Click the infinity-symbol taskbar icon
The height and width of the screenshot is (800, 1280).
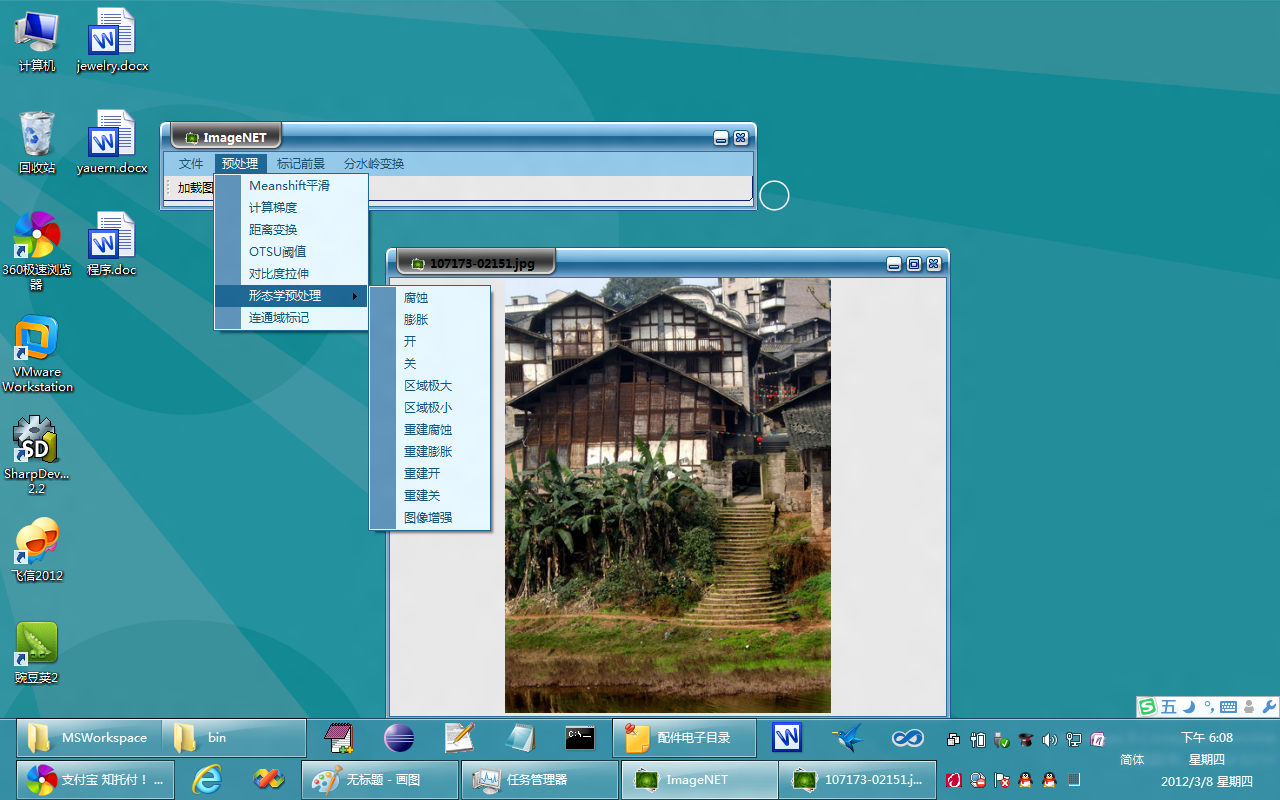907,738
